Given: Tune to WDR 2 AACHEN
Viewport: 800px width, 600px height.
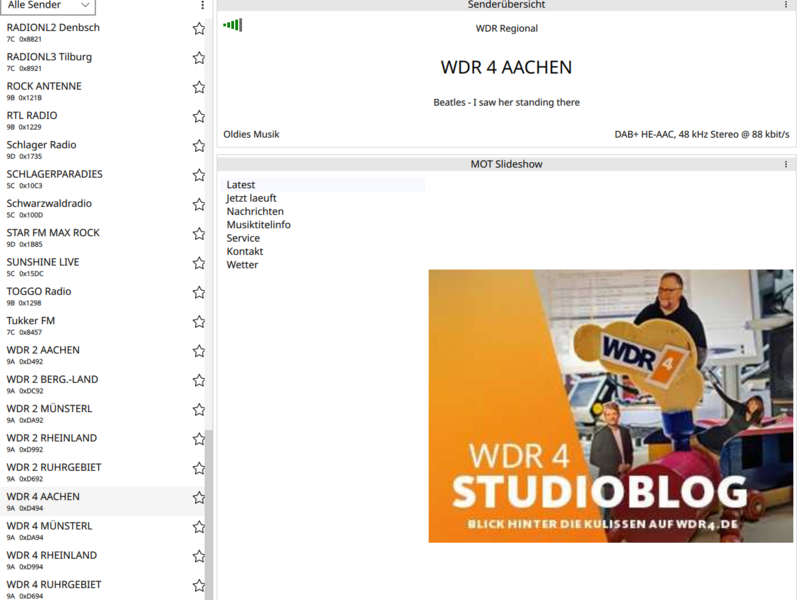Looking at the screenshot, I should tap(102, 355).
